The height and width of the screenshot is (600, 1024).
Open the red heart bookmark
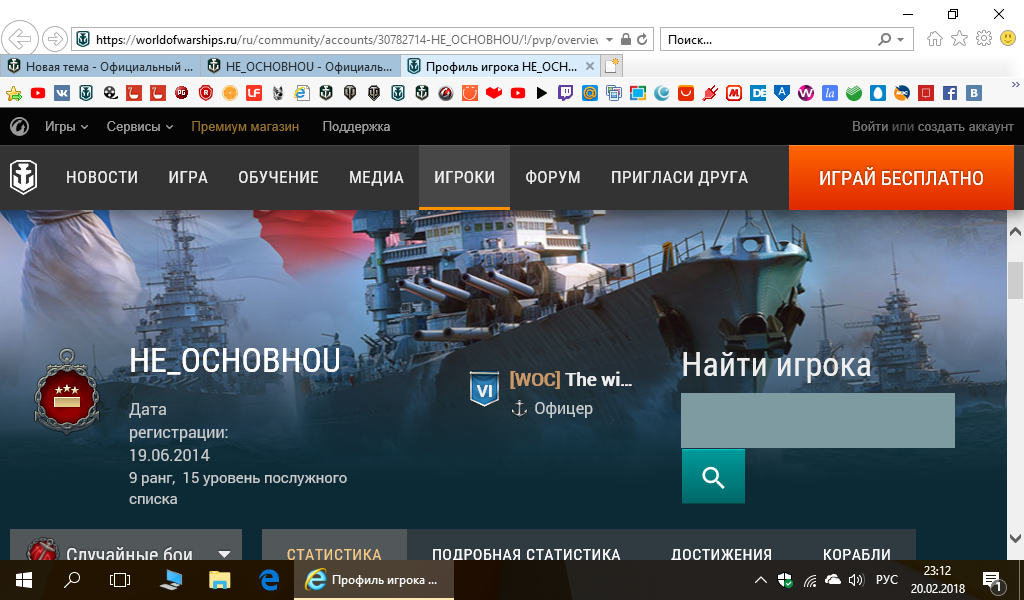pos(494,93)
